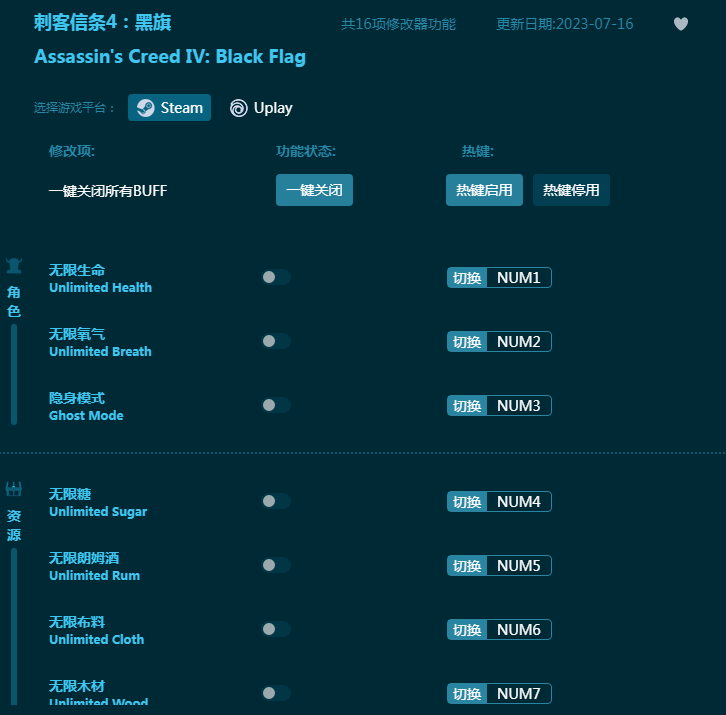The image size is (726, 715).
Task: Click the 更新日期:2023-07-16 text
Action: point(565,24)
